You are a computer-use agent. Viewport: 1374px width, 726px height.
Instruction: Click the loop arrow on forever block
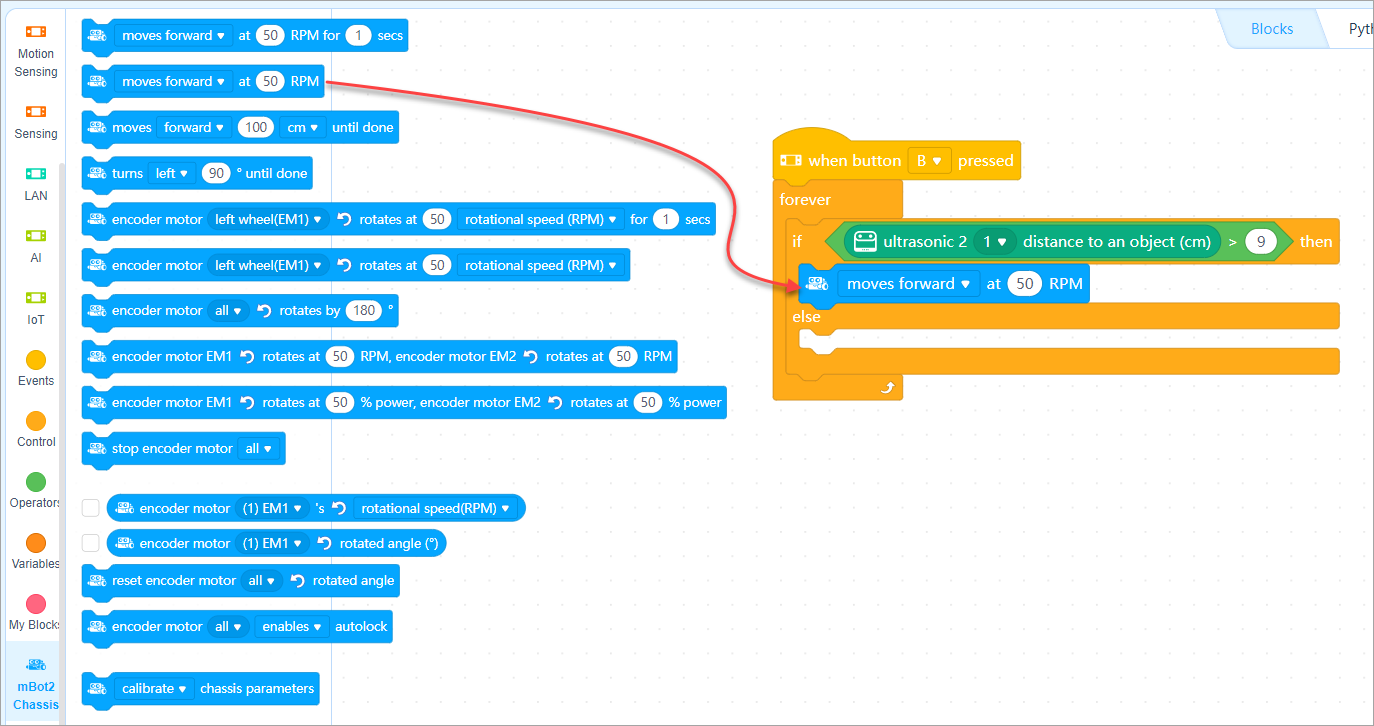coord(886,388)
